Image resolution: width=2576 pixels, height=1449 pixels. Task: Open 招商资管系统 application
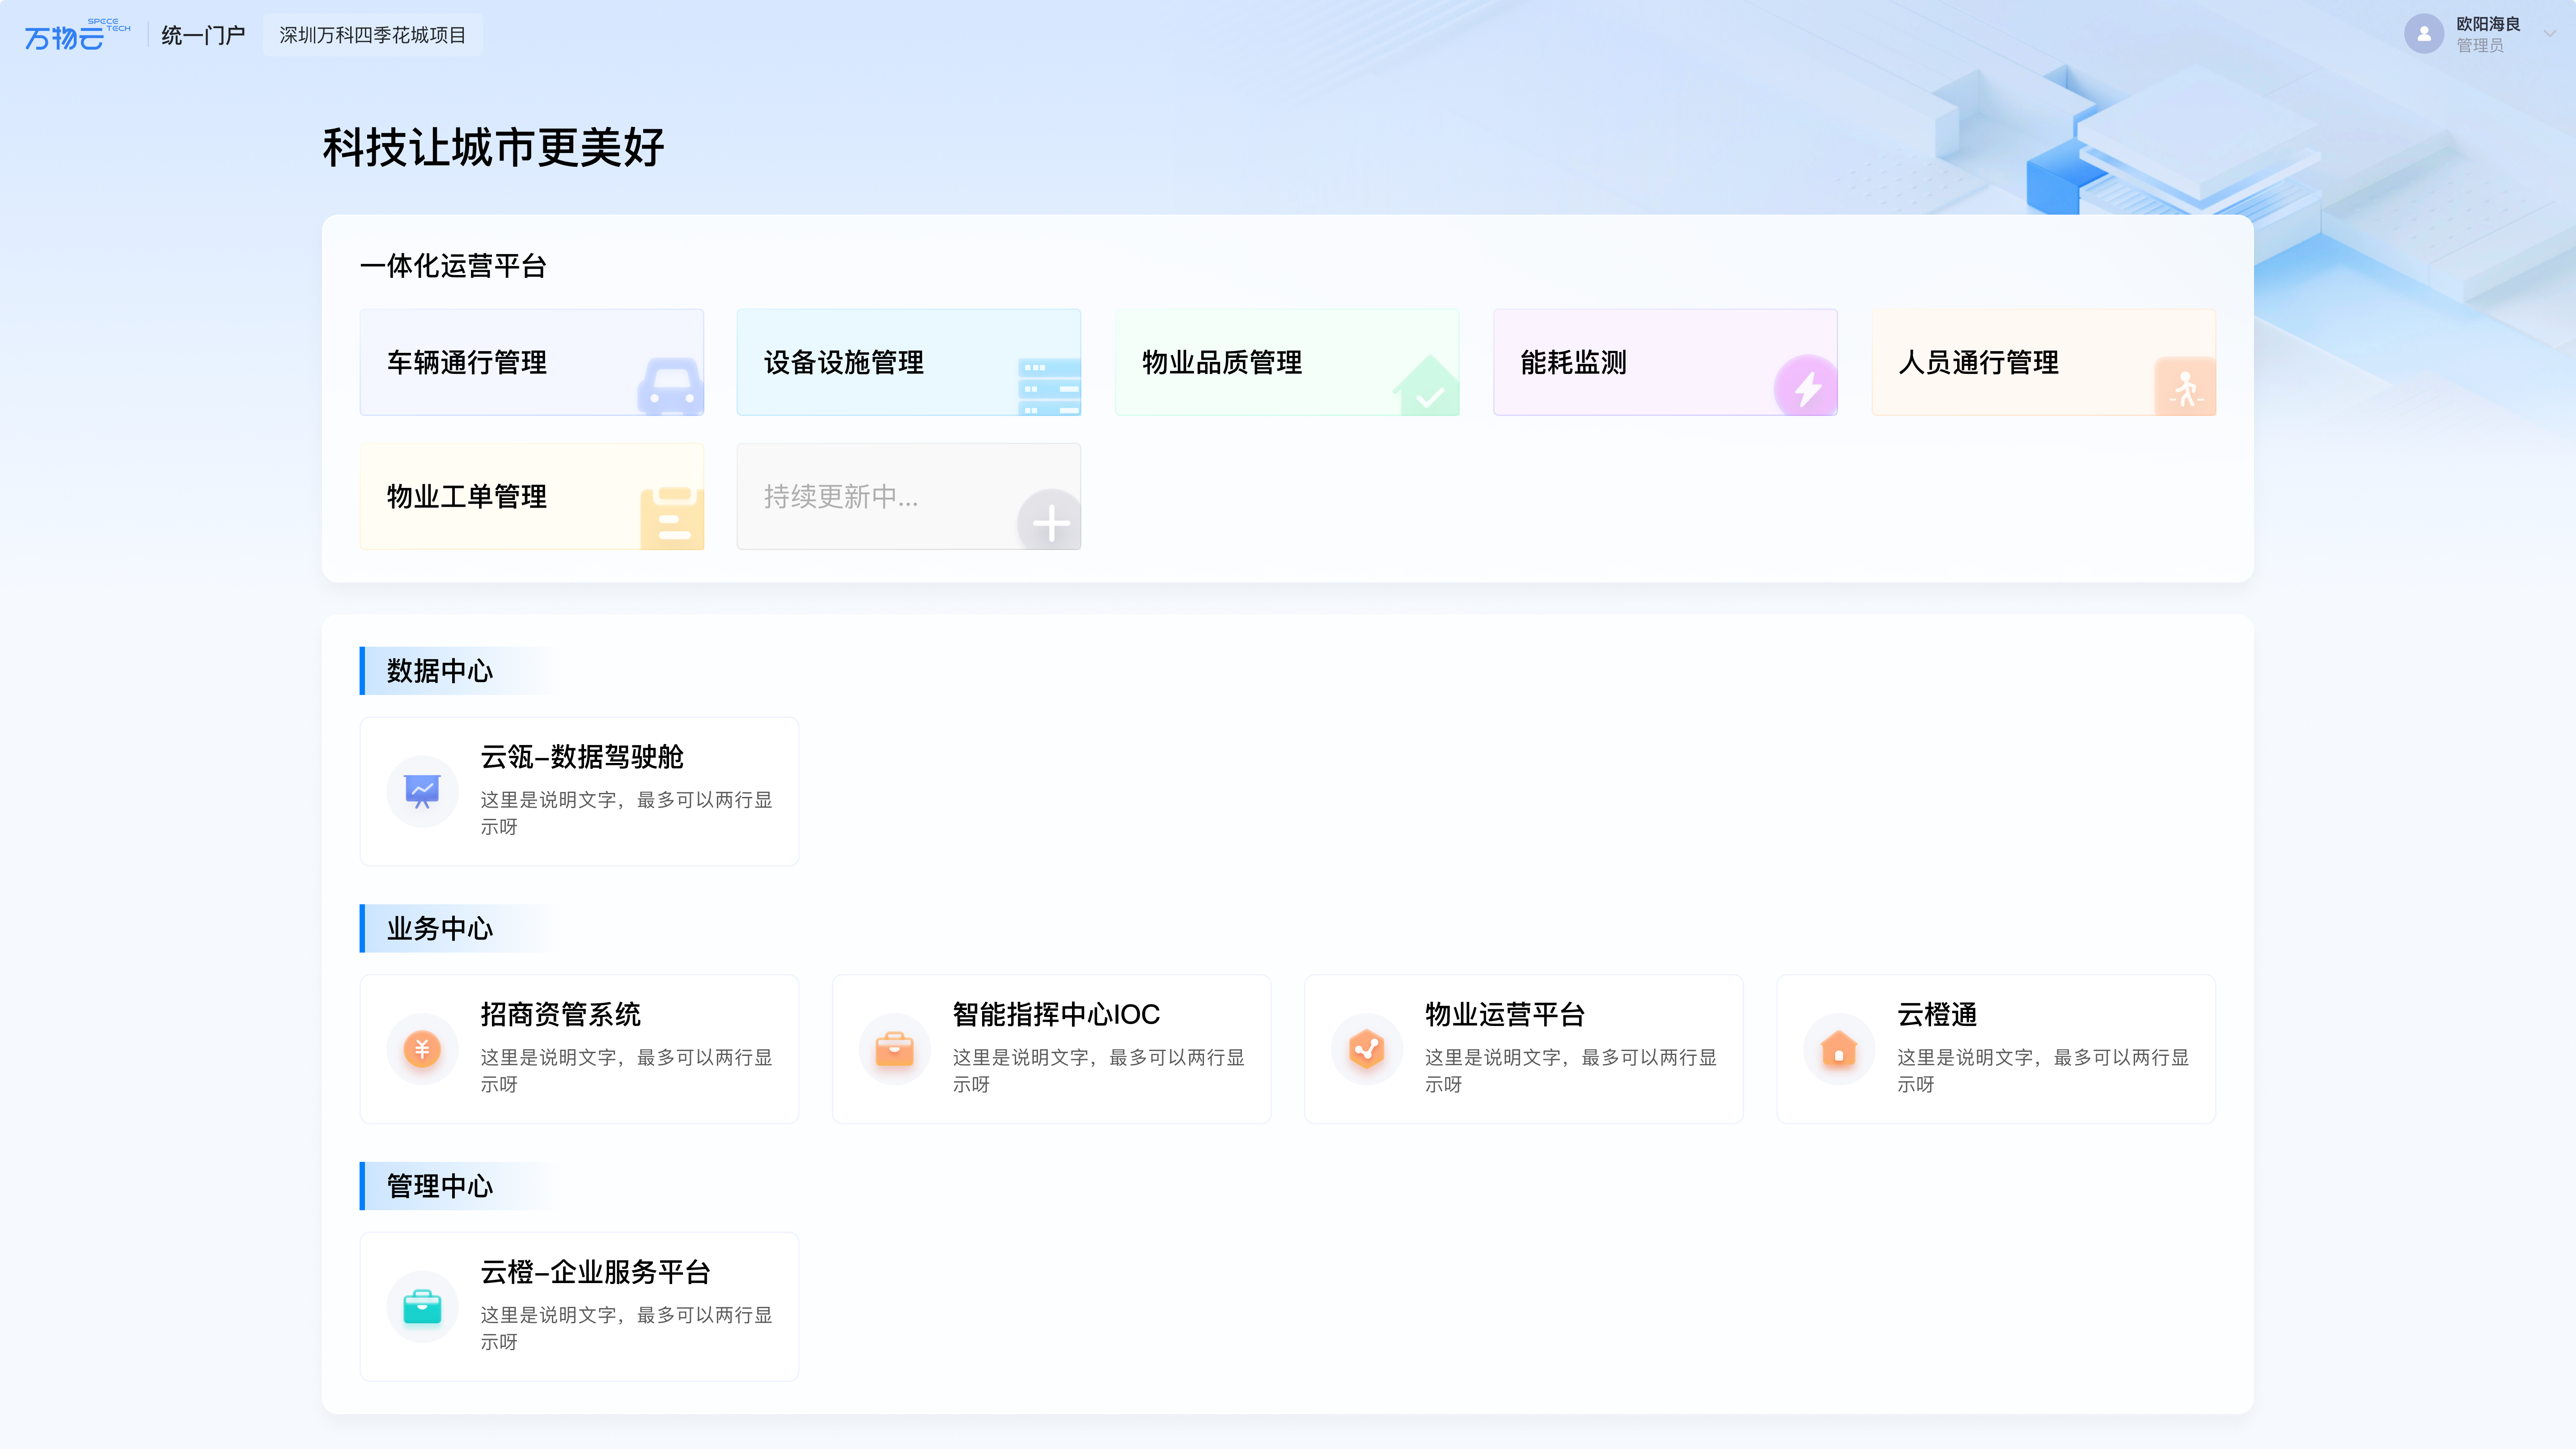click(x=579, y=1049)
